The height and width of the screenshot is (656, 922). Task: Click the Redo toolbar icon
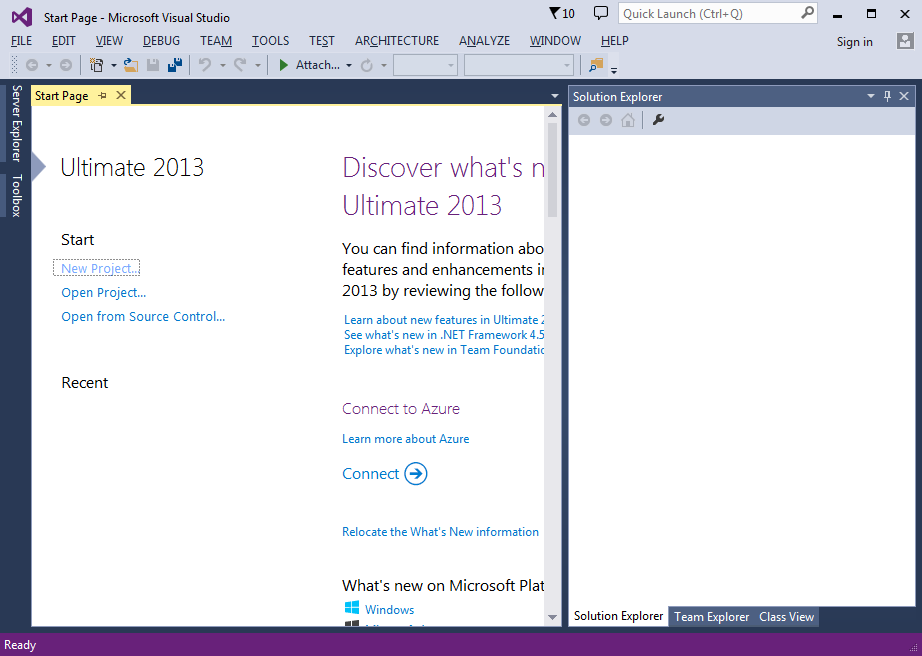[240, 65]
